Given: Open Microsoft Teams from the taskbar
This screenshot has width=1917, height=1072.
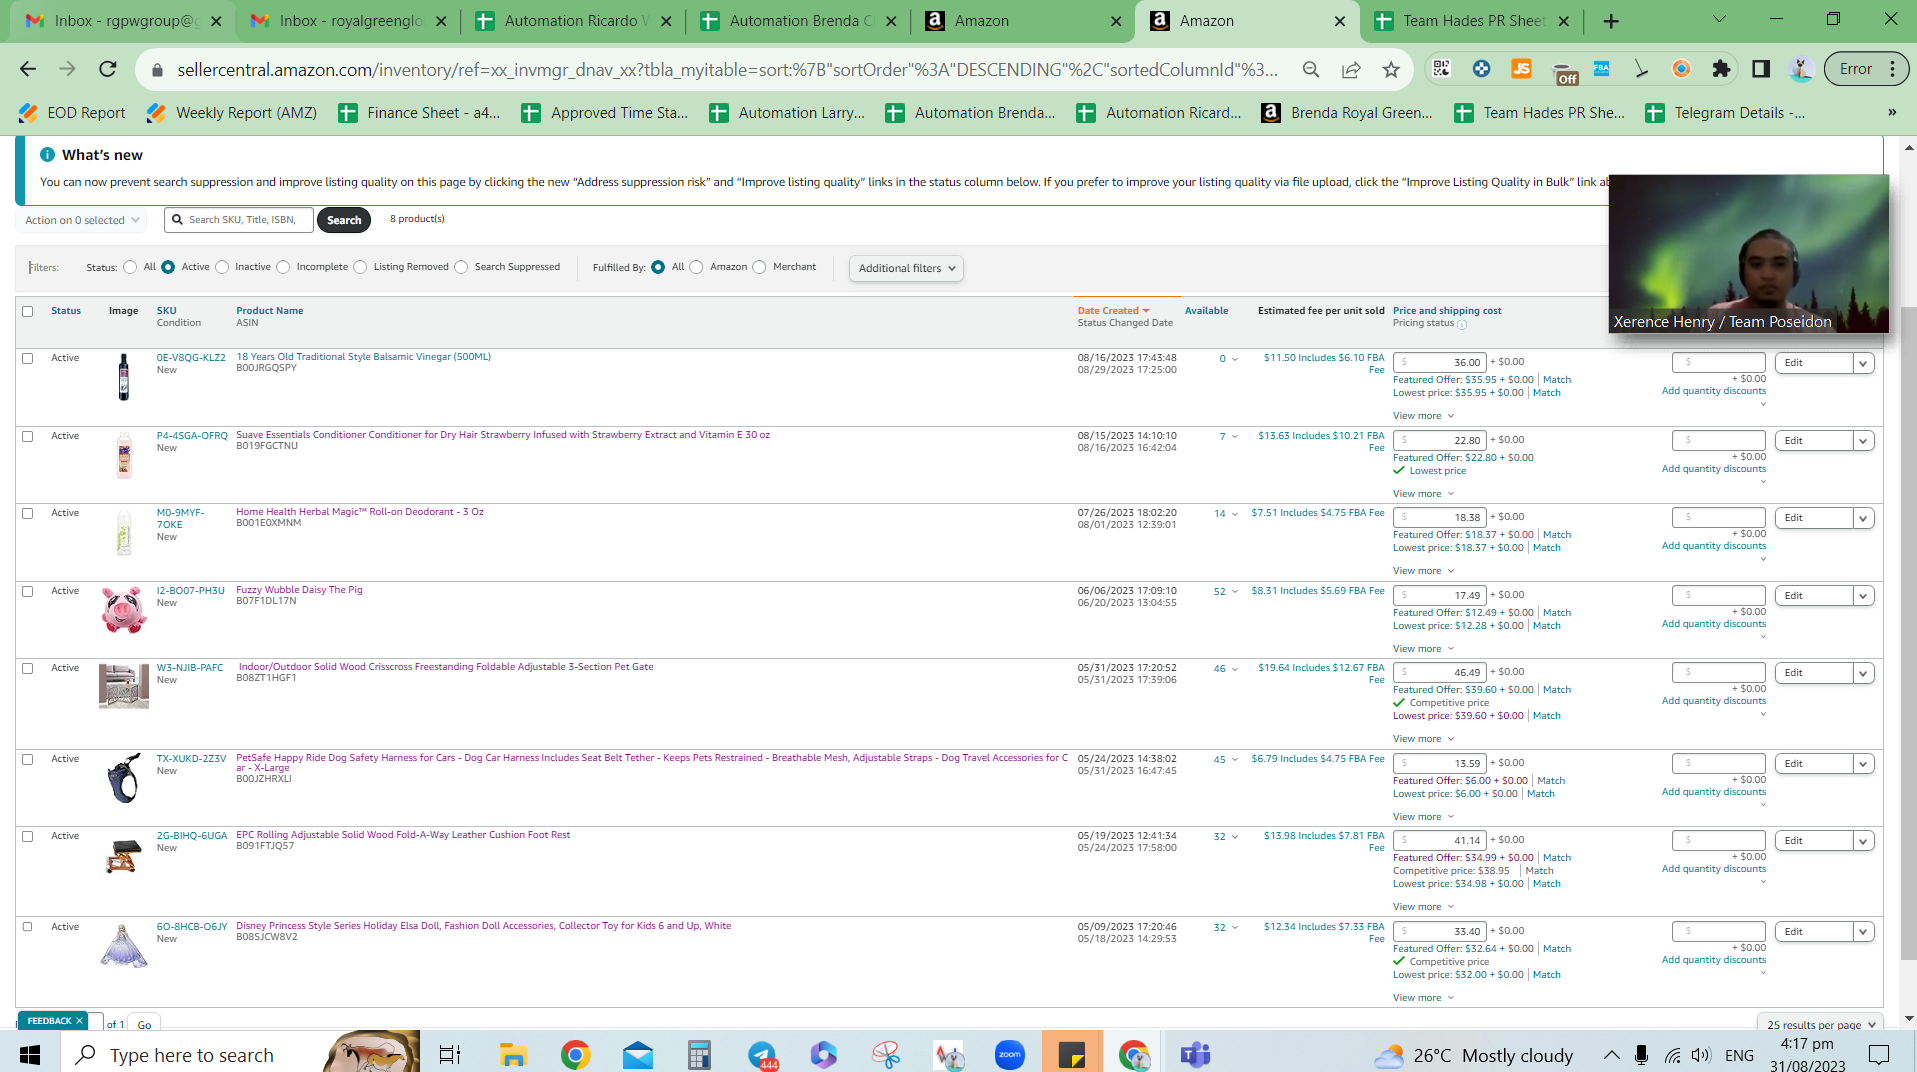Looking at the screenshot, I should click(x=1195, y=1054).
